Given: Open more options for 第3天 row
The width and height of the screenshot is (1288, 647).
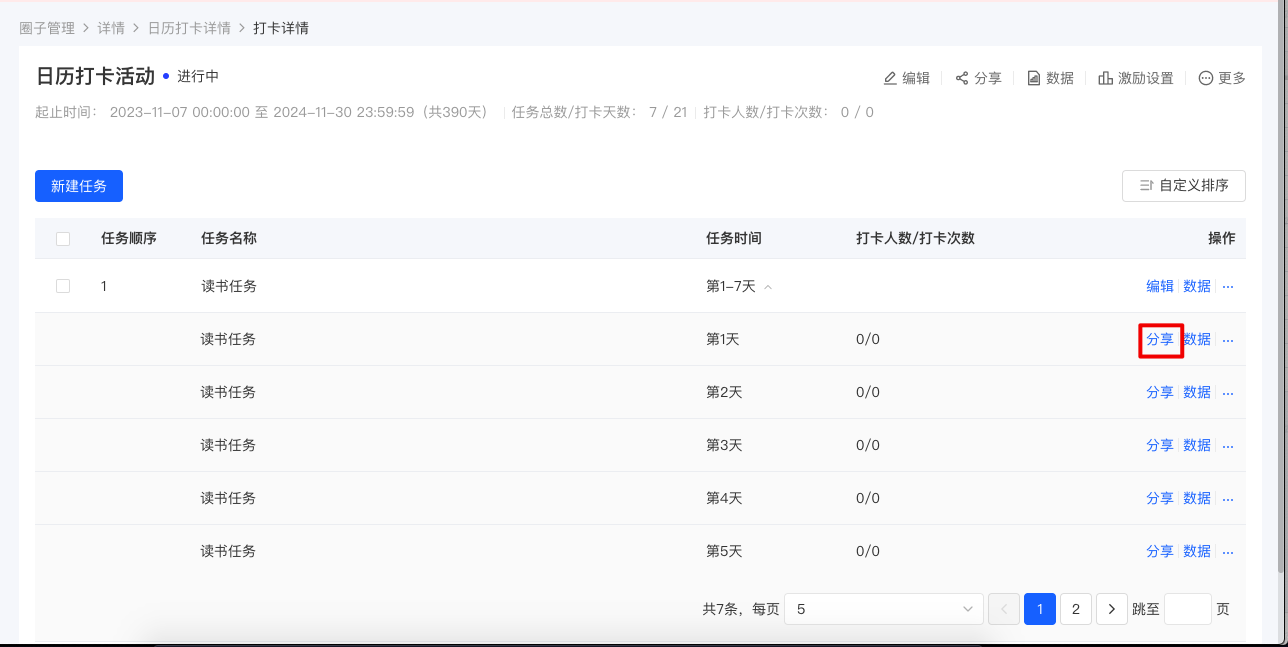Looking at the screenshot, I should pyautogui.click(x=1228, y=446).
